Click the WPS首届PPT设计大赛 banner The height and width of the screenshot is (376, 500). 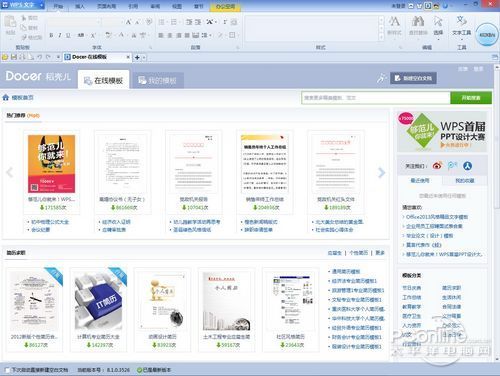pyautogui.click(x=442, y=132)
